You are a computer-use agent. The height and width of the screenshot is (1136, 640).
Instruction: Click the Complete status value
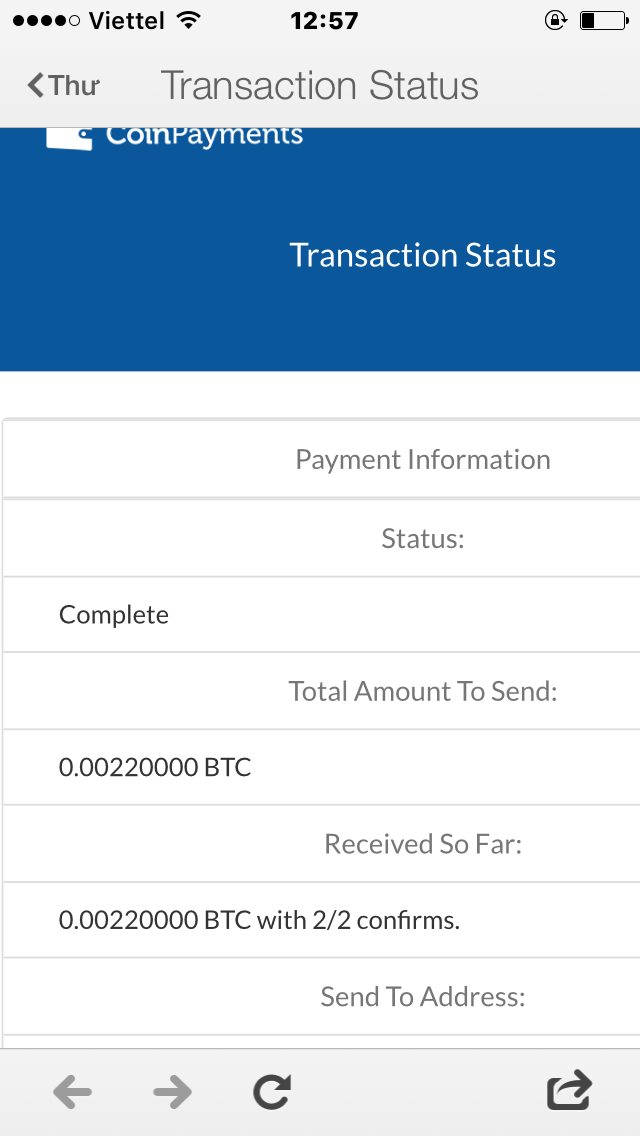click(x=114, y=614)
